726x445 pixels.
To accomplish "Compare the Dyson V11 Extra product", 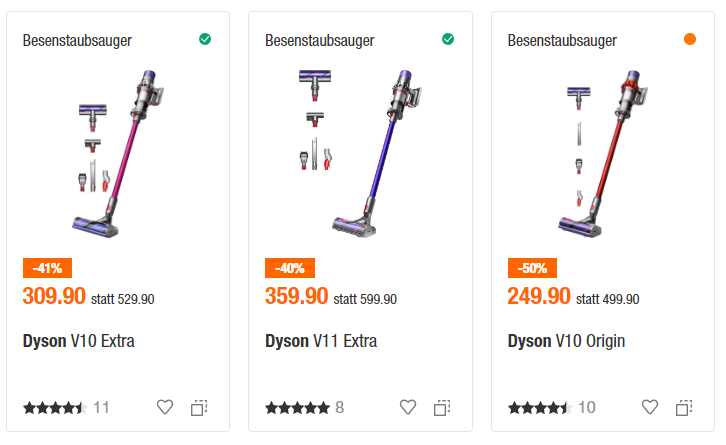I will coord(441,407).
